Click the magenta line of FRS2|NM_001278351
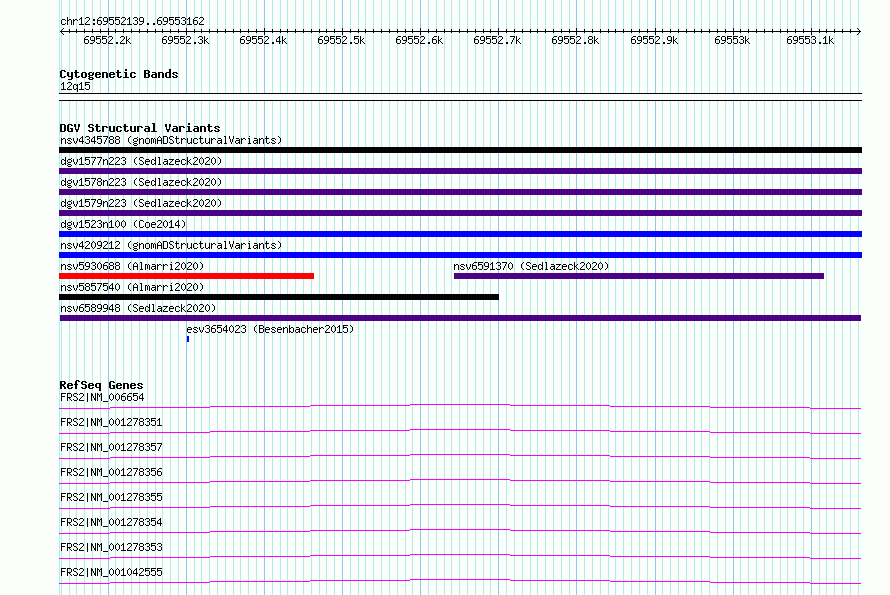The image size is (890, 595). 460,431
